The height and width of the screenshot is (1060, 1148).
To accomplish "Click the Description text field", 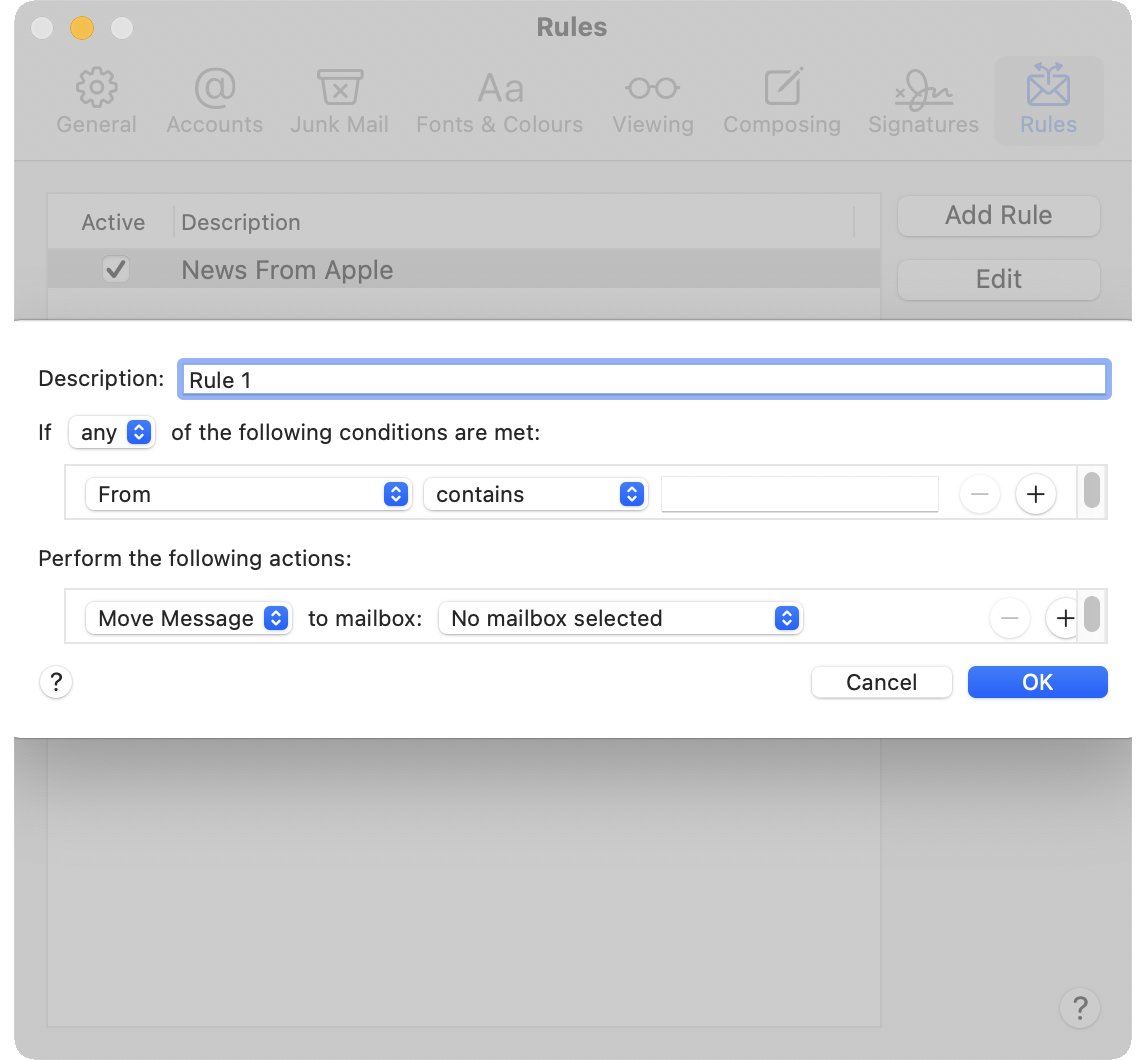I will coord(643,380).
